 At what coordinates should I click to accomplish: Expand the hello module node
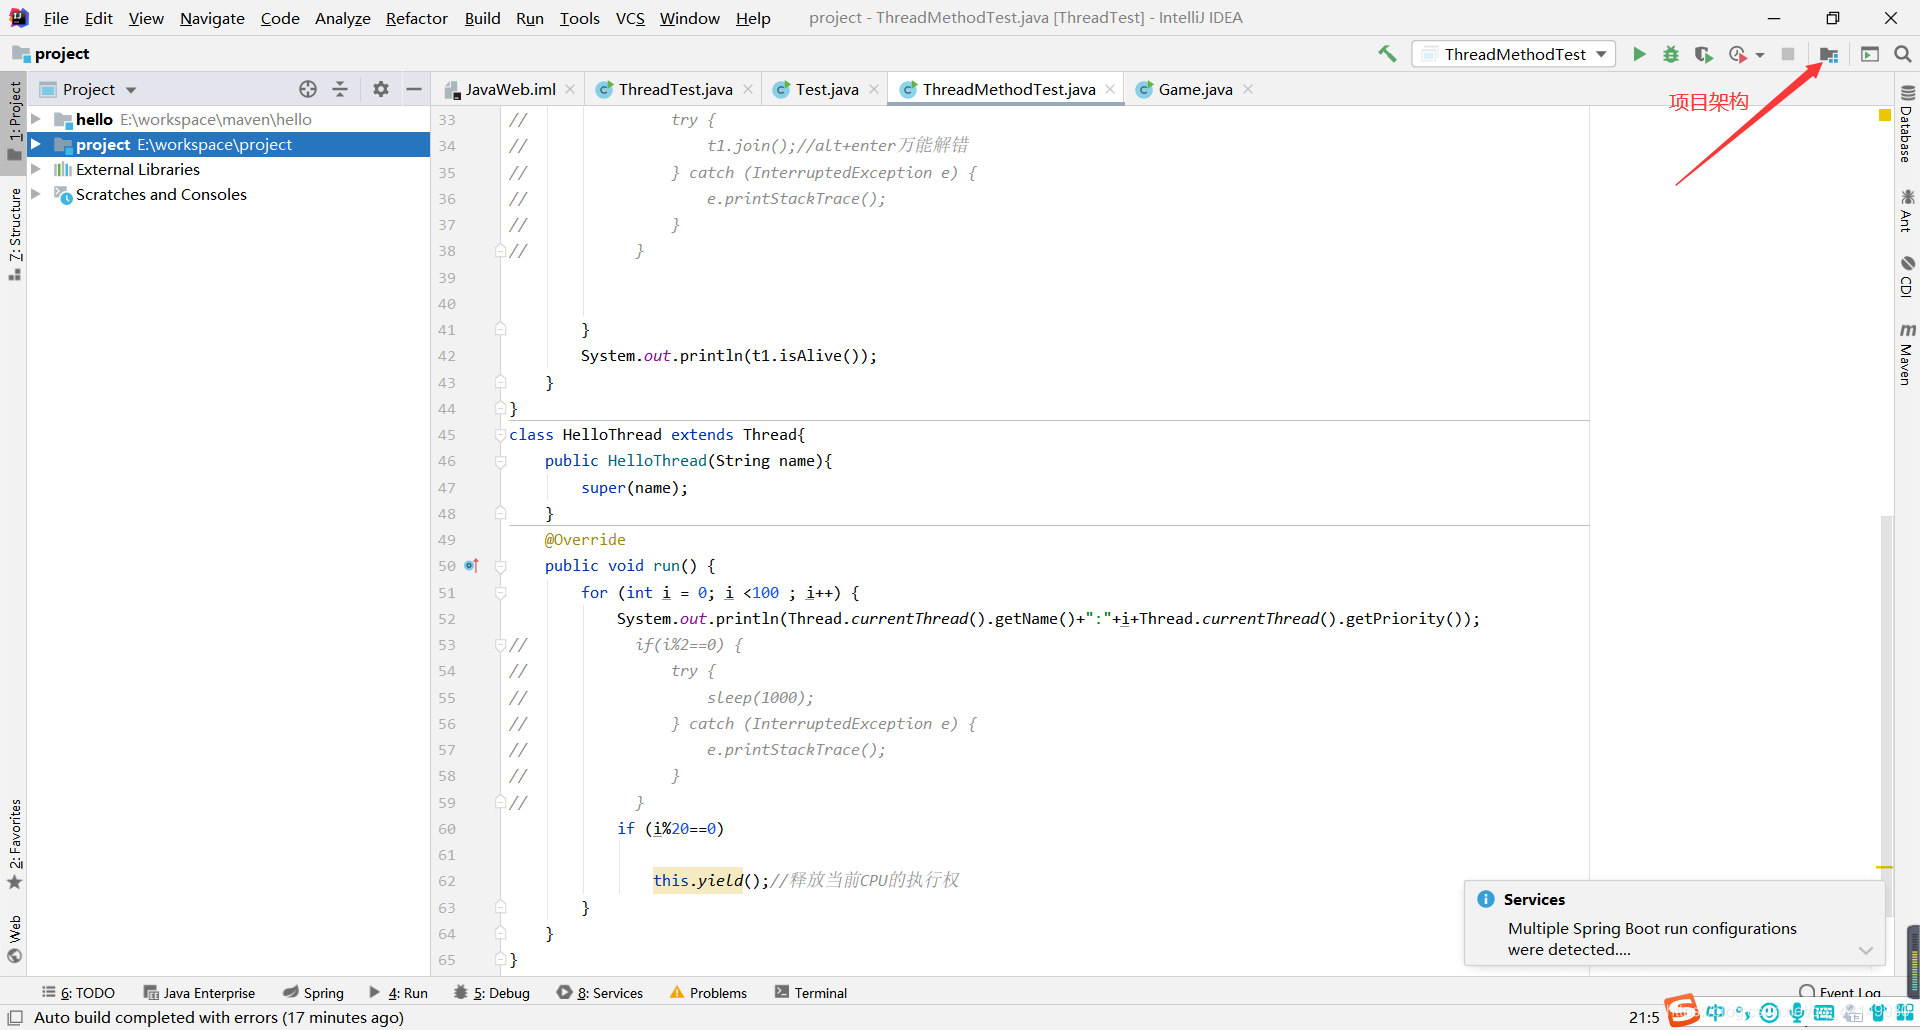[x=36, y=119]
